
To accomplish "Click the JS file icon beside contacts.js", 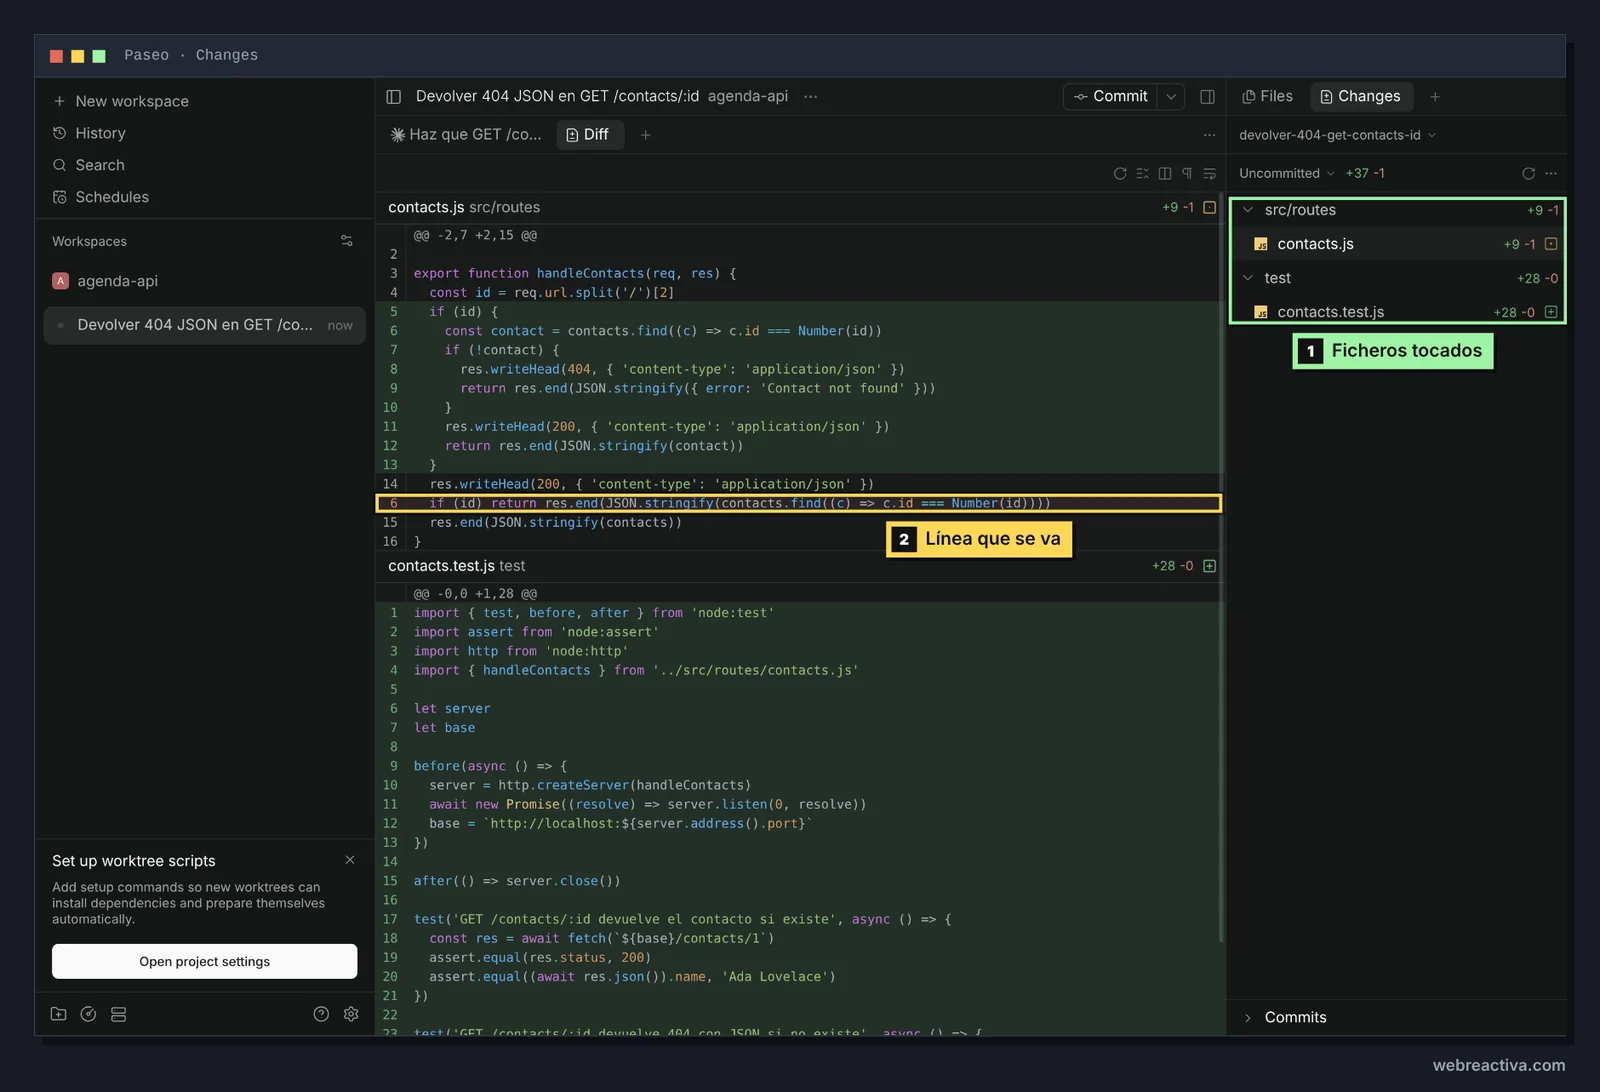I will (x=1261, y=244).
